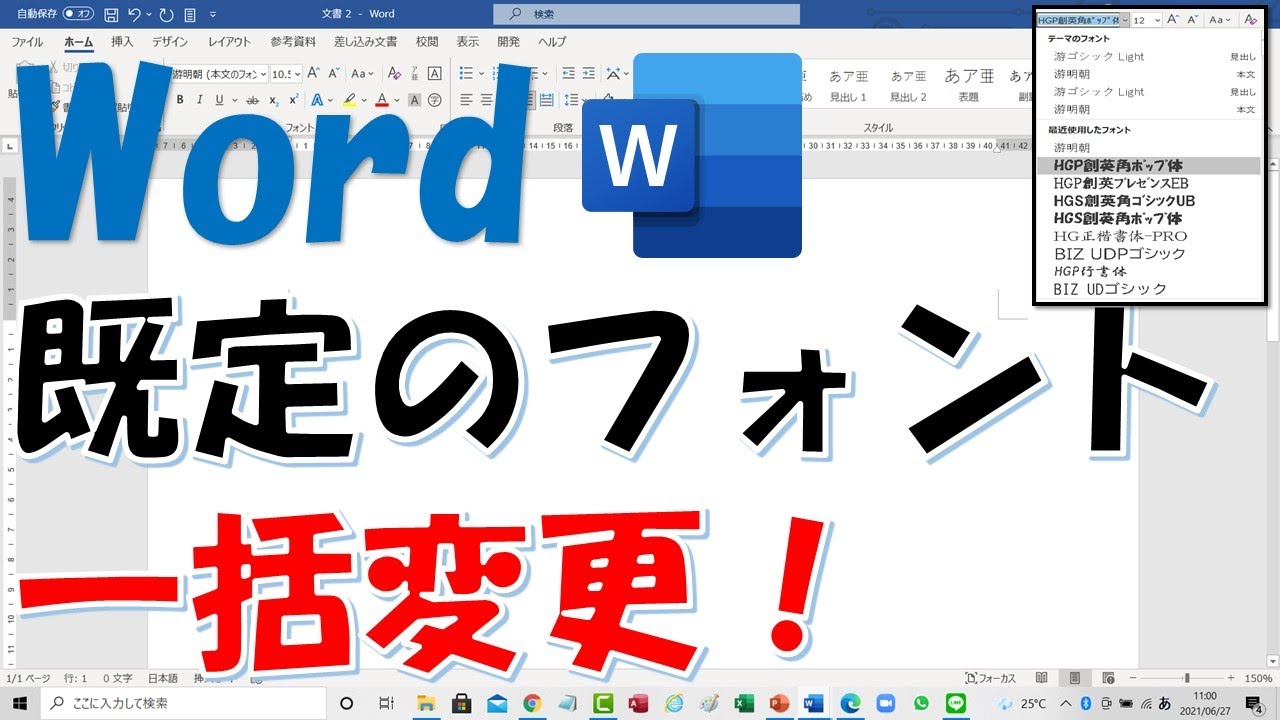Click the Windows Start button
Screen dimensions: 1280x720
point(20,703)
